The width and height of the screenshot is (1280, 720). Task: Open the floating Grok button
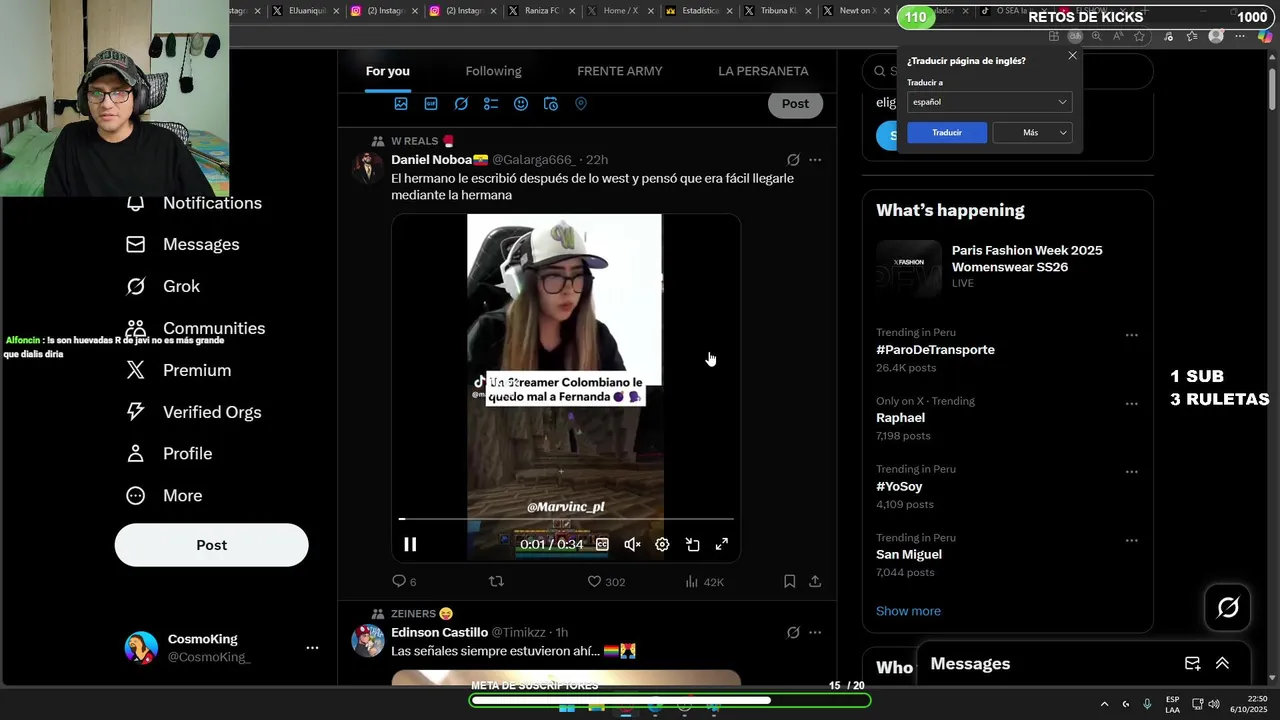pos(1228,607)
